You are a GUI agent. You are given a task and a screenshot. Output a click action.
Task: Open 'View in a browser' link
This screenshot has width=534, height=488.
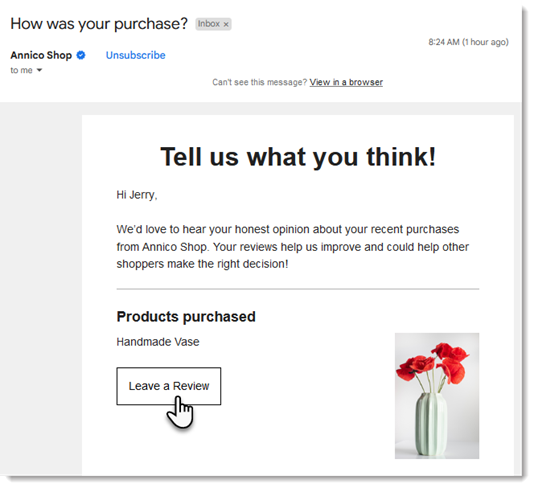[x=346, y=82]
